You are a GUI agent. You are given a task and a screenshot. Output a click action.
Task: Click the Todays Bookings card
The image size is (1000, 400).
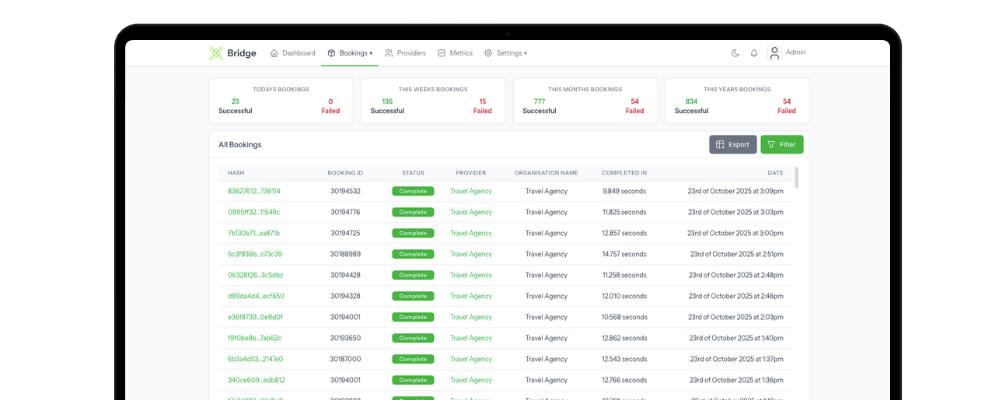pos(281,101)
